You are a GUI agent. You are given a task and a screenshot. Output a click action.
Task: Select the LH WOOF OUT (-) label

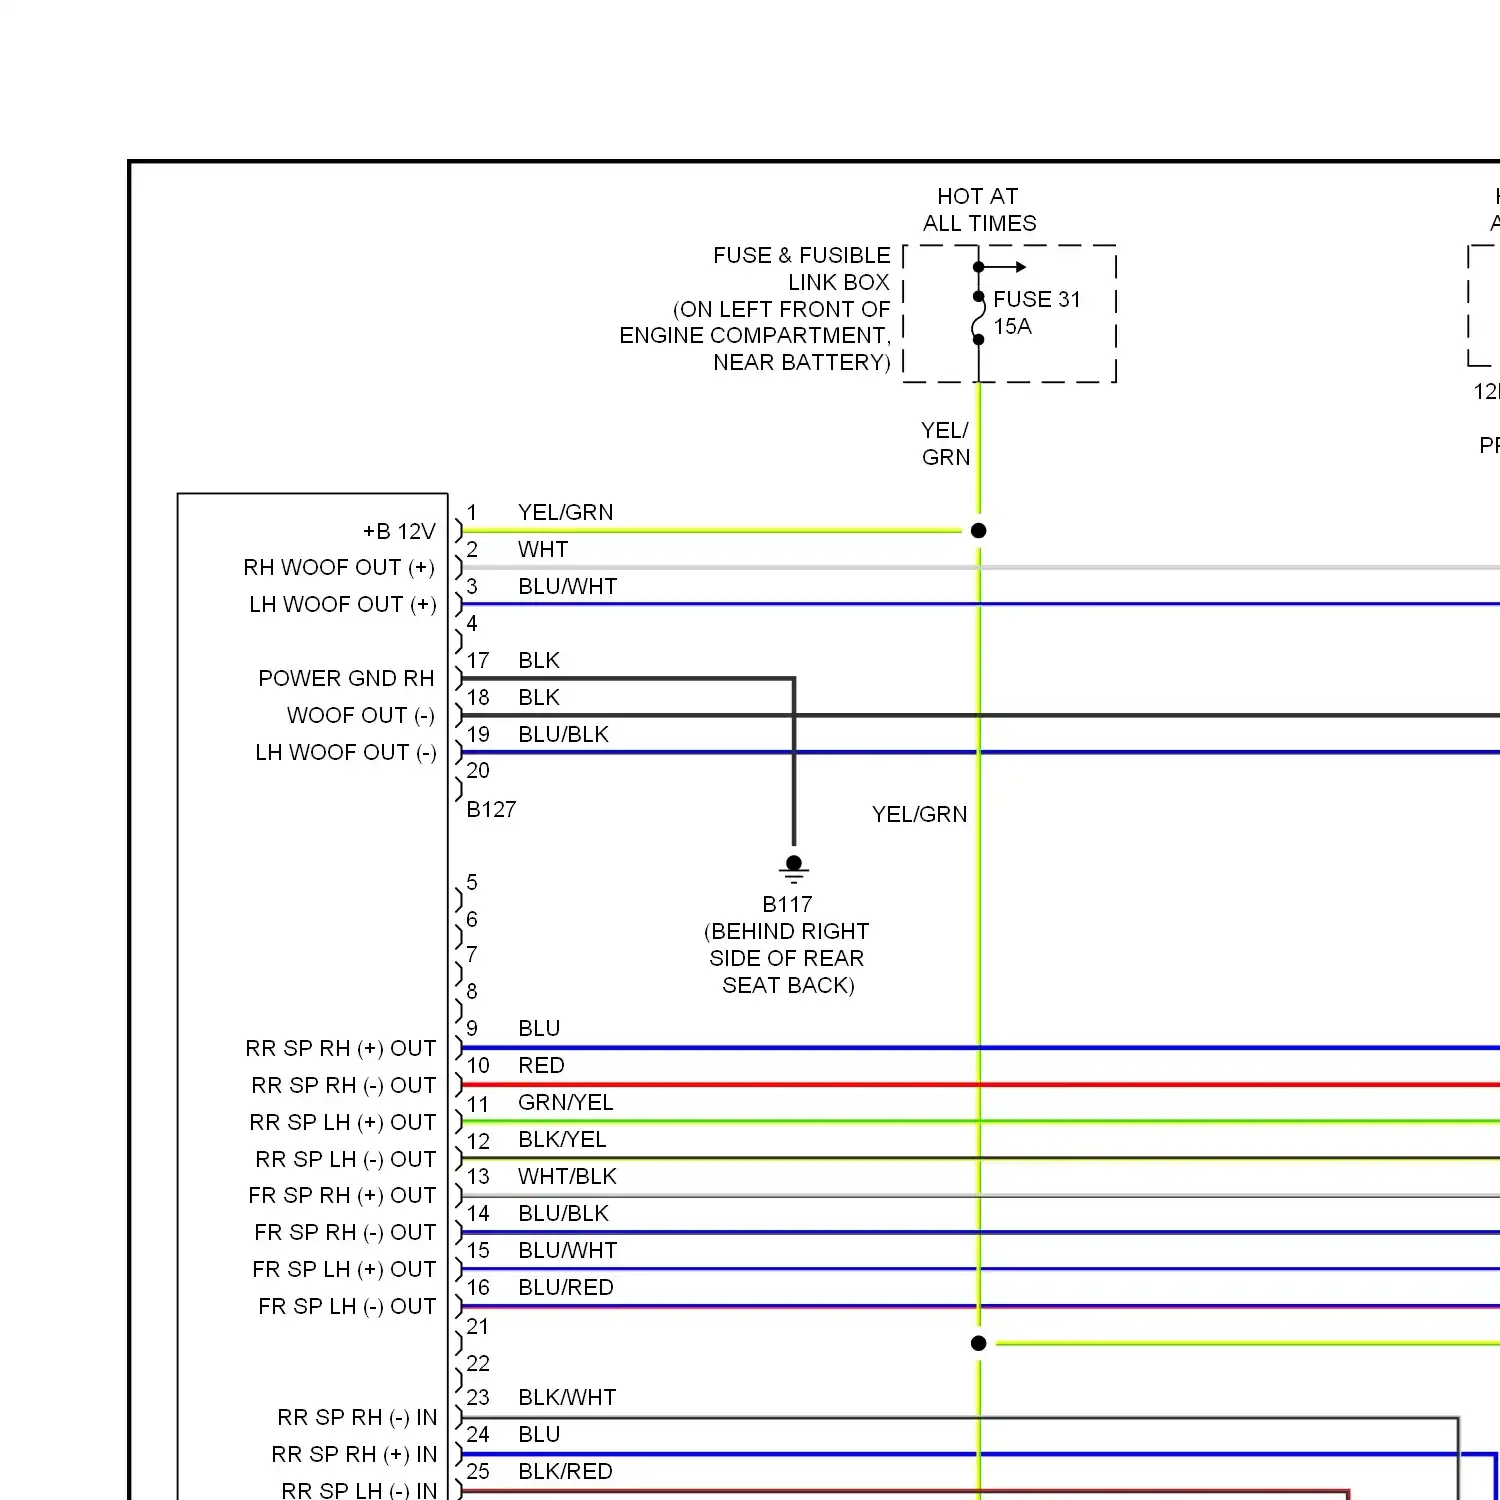(346, 753)
